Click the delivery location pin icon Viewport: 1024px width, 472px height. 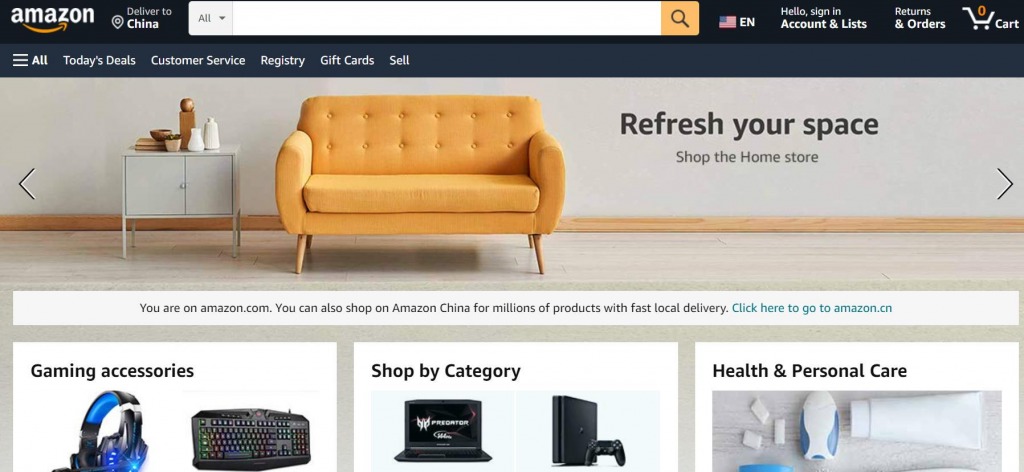coord(118,22)
